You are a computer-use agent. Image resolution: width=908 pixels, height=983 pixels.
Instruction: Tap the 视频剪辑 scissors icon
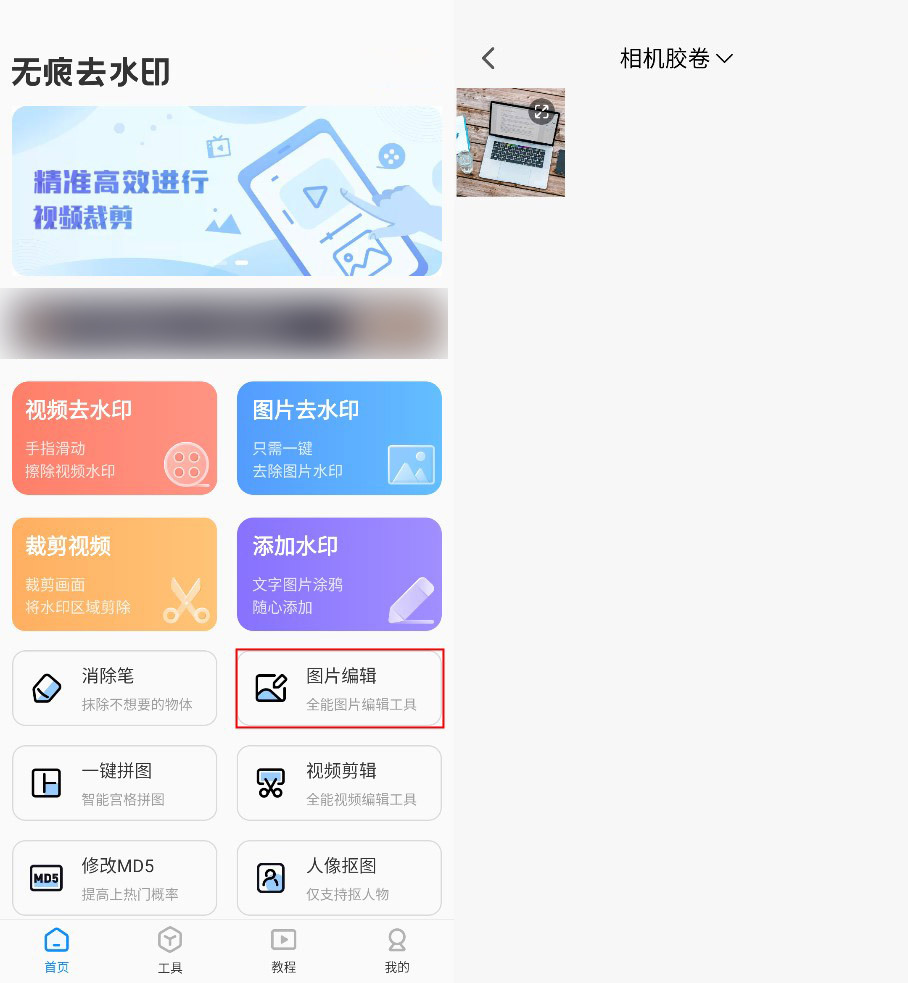click(271, 783)
